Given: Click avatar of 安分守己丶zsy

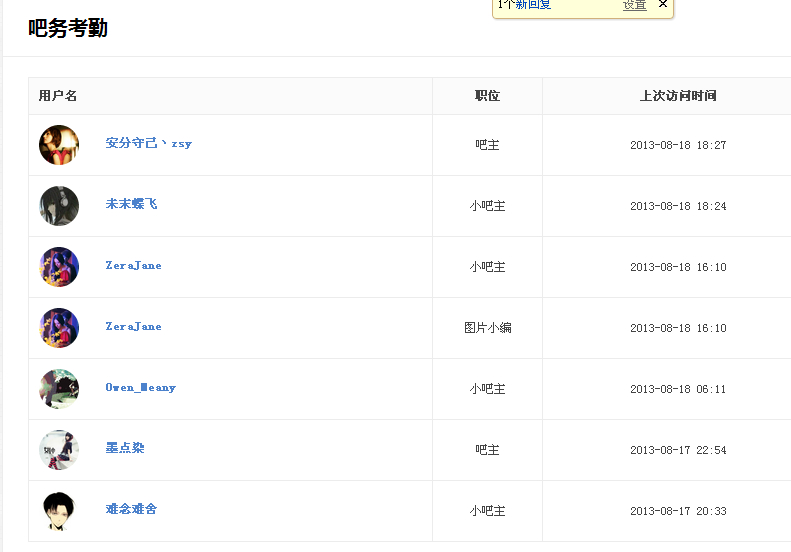Looking at the screenshot, I should click(x=59, y=145).
